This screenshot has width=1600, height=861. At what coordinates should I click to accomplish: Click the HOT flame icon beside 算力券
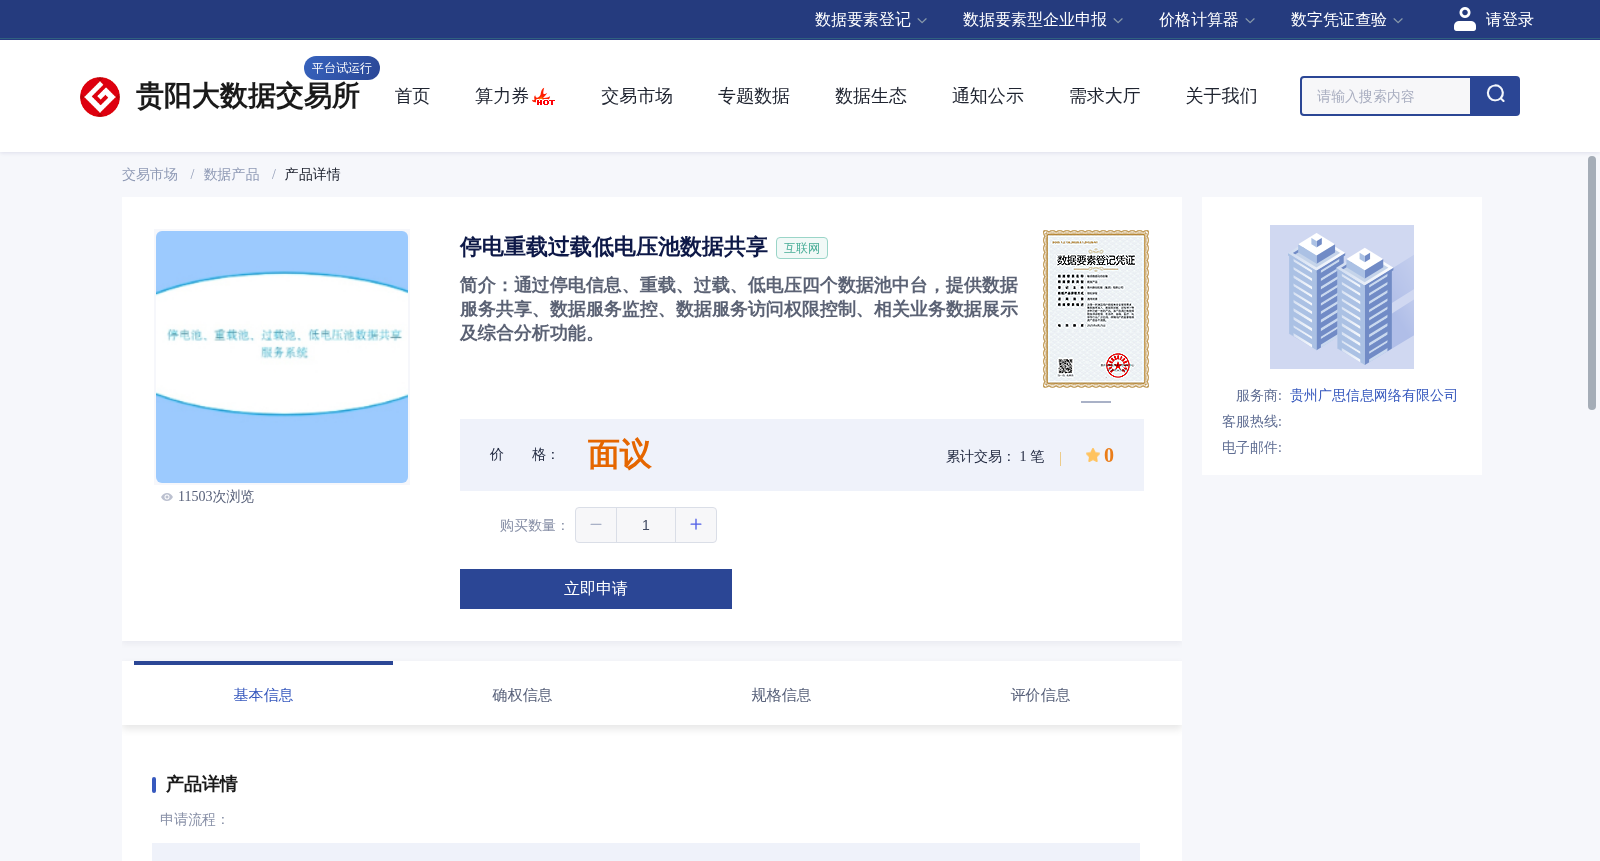(x=544, y=97)
